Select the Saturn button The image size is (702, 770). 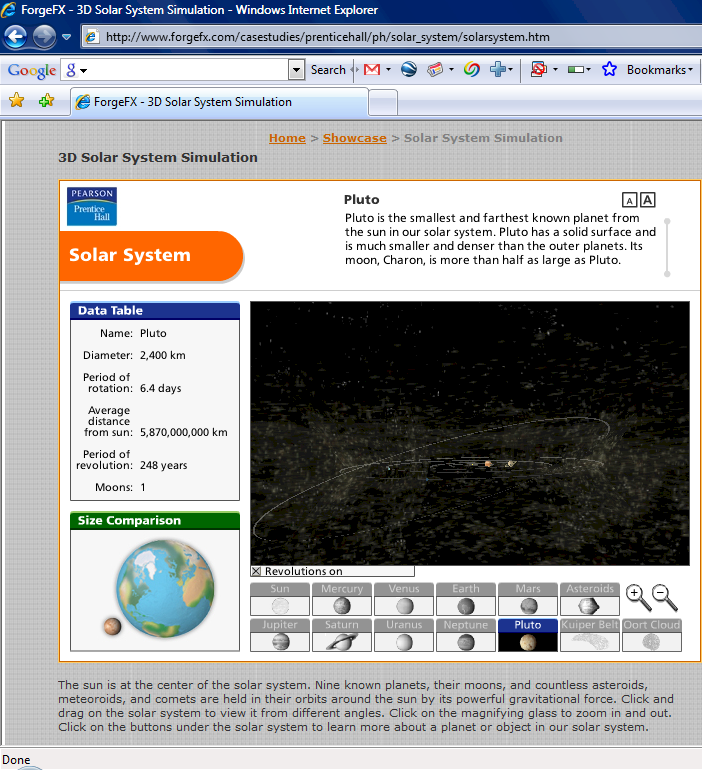[342, 635]
